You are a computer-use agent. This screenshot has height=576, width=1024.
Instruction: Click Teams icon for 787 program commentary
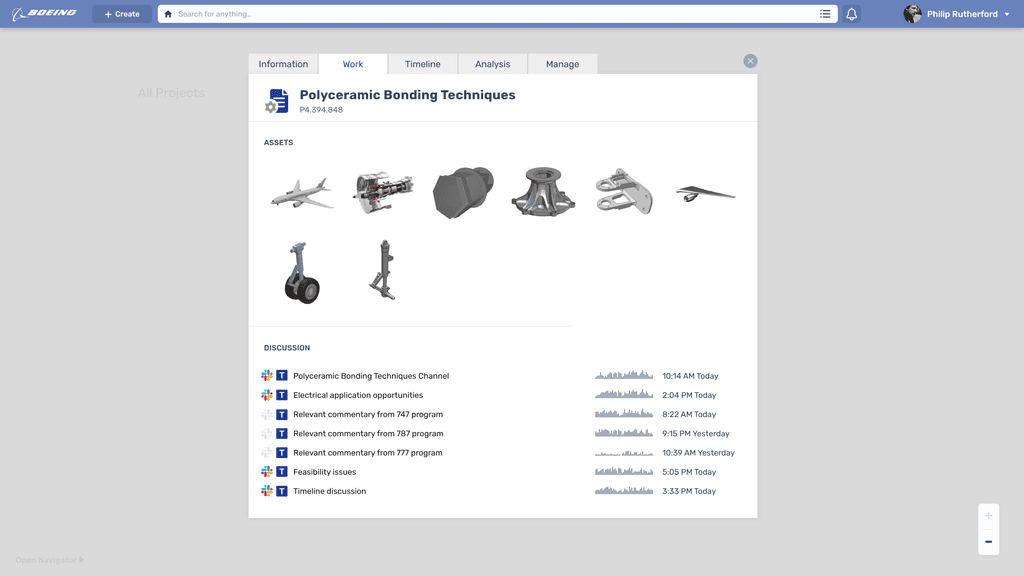281,434
